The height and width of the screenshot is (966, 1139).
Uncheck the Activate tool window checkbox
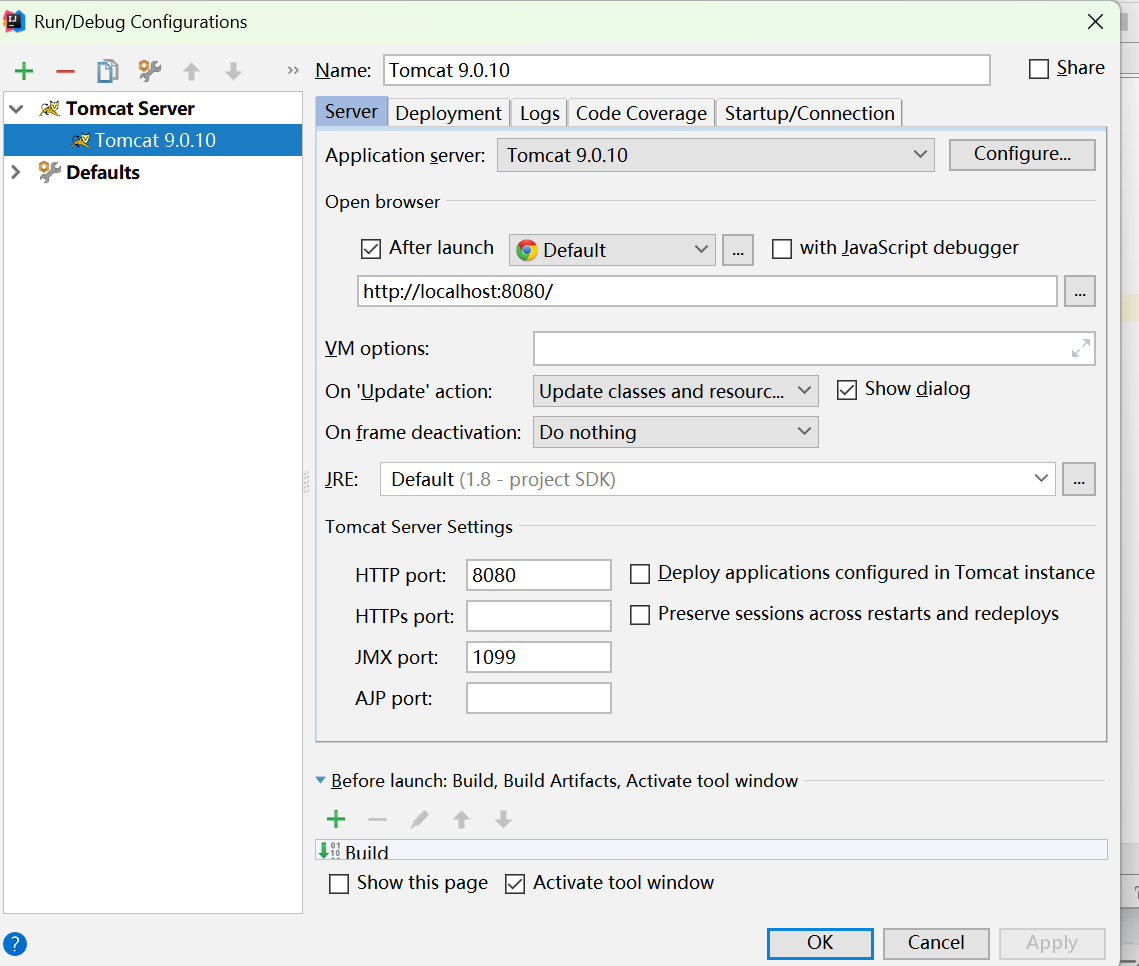515,884
